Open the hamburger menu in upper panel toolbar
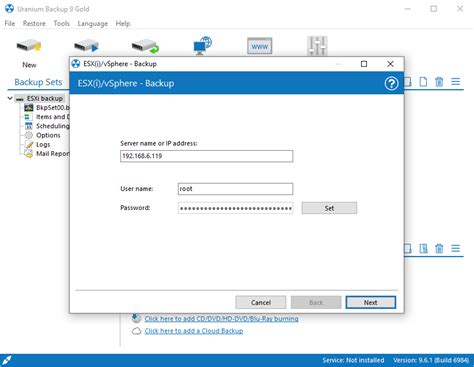Viewport: 474px width, 367px height. click(455, 82)
